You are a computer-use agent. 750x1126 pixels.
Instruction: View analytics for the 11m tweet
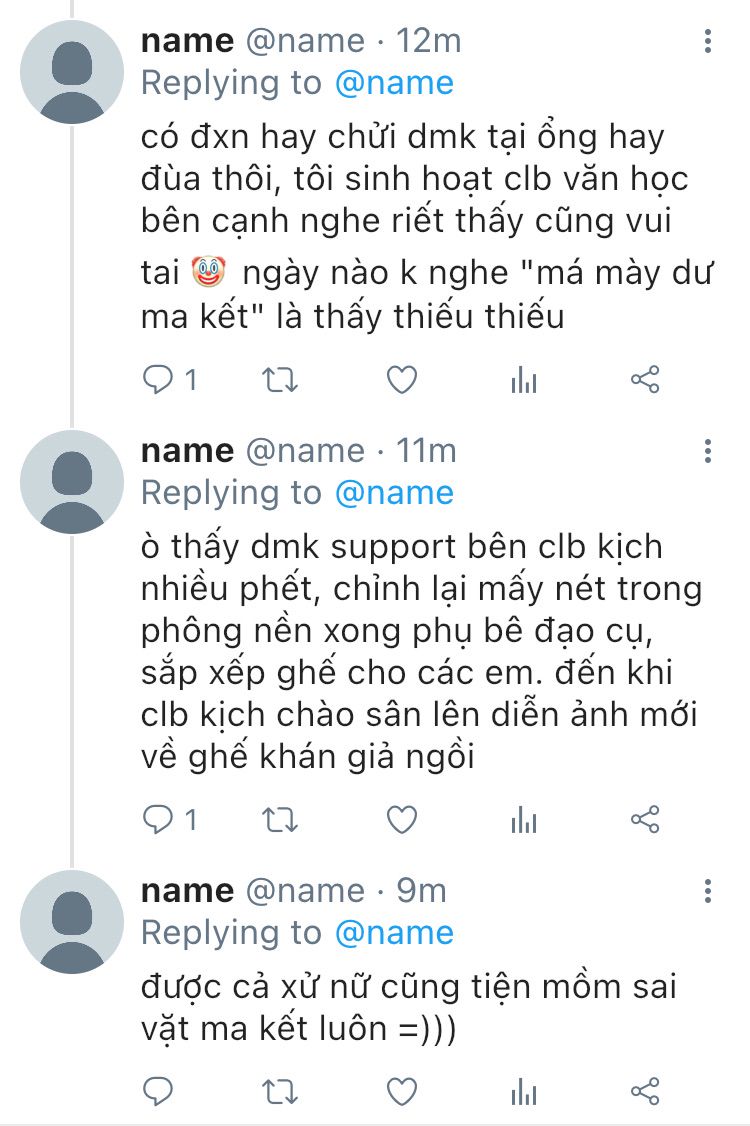coord(524,821)
